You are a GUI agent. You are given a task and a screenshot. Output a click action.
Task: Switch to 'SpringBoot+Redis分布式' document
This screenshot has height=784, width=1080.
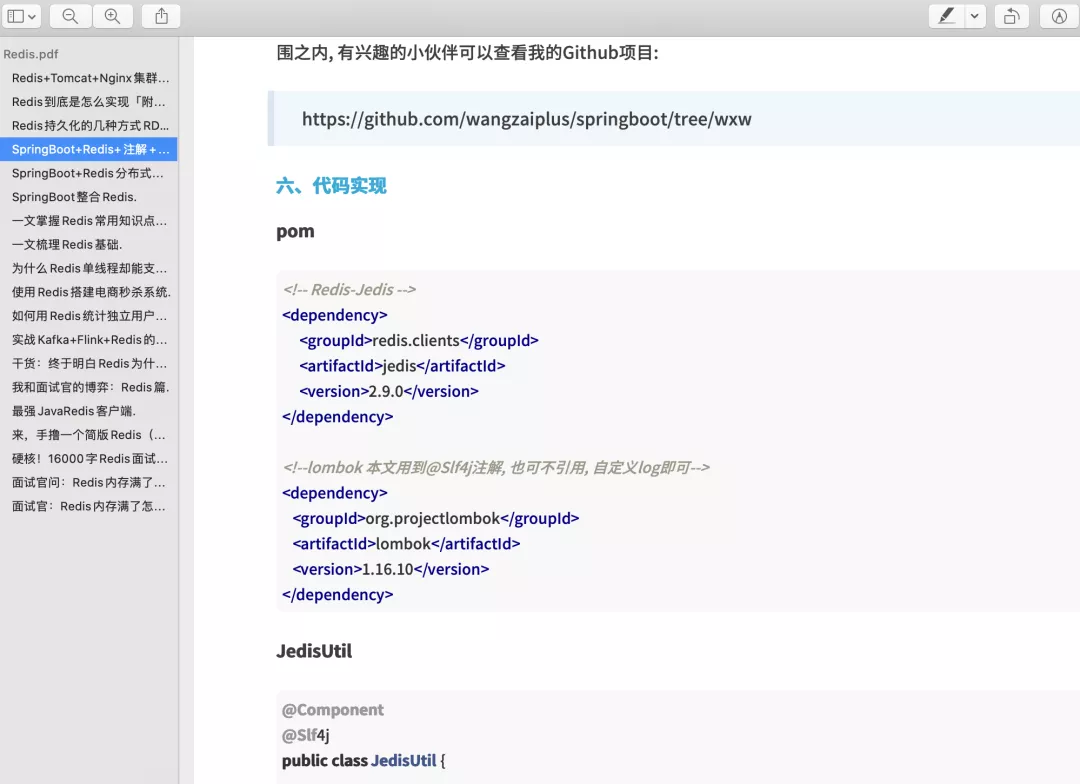pos(87,173)
